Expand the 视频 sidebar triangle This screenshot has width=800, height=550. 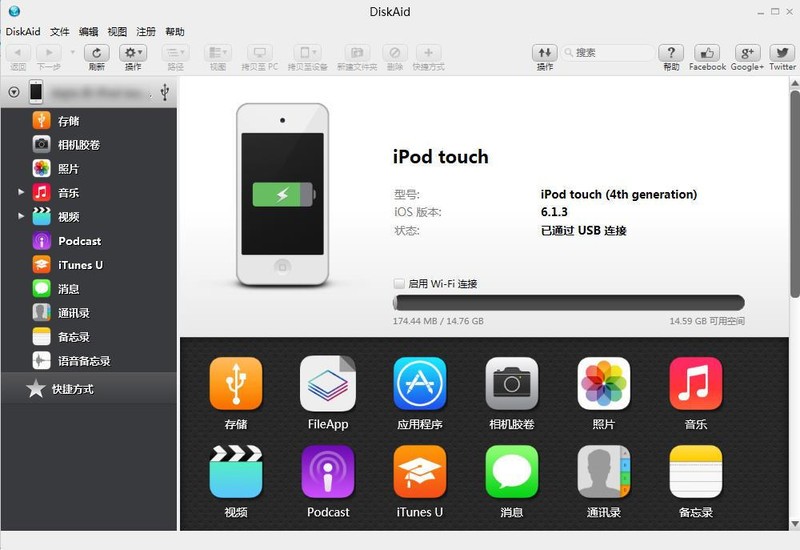pyautogui.click(x=21, y=216)
